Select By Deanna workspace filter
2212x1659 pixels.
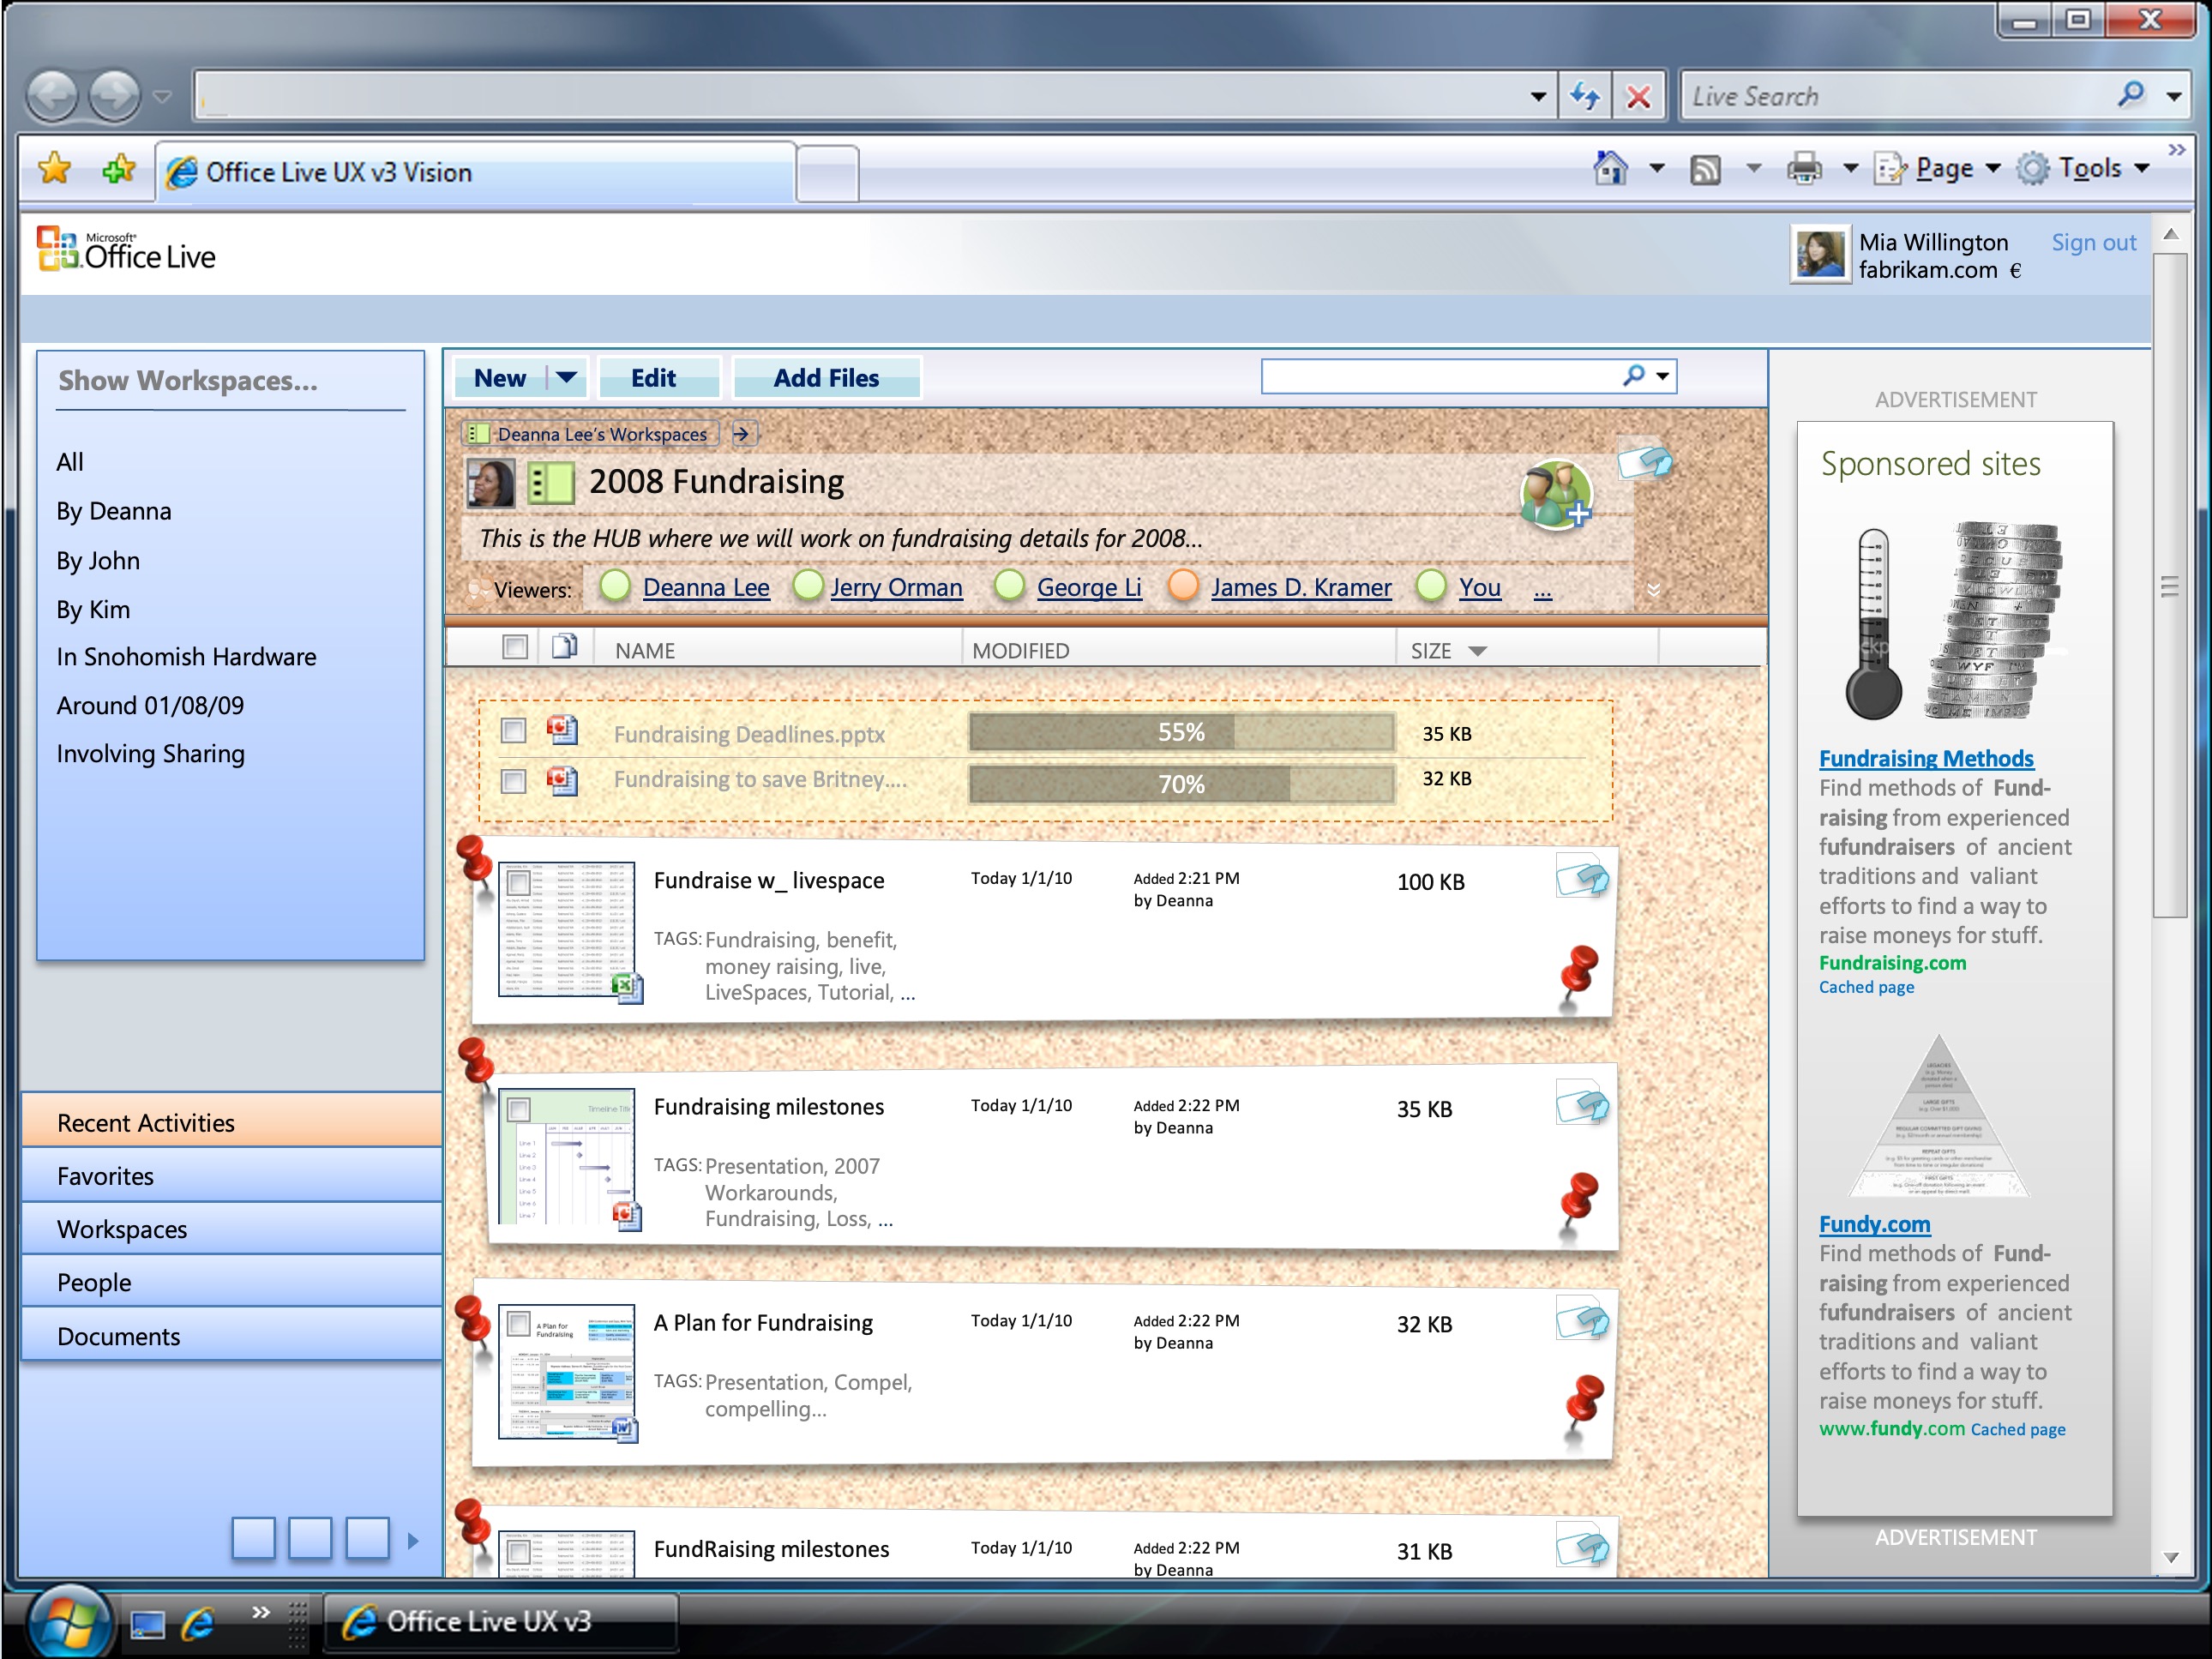click(114, 511)
